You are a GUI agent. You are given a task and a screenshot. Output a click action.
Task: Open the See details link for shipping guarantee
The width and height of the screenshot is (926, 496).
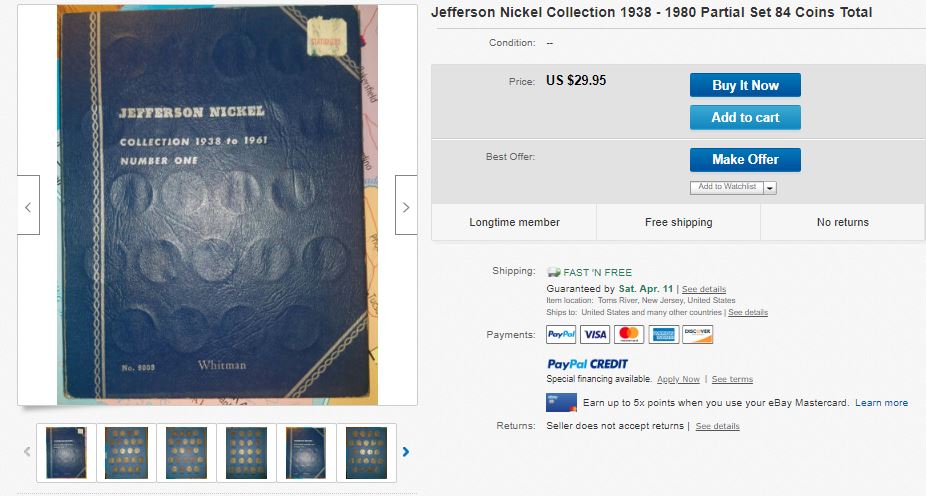click(704, 289)
